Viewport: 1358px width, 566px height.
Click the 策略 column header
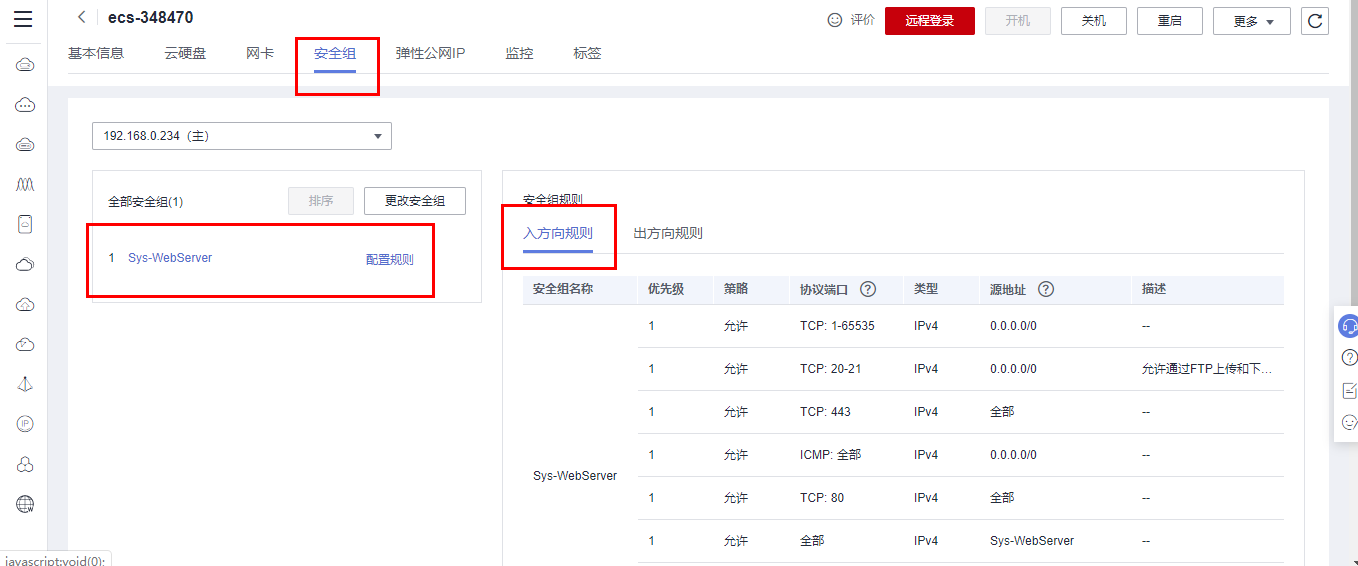pyautogui.click(x=736, y=289)
